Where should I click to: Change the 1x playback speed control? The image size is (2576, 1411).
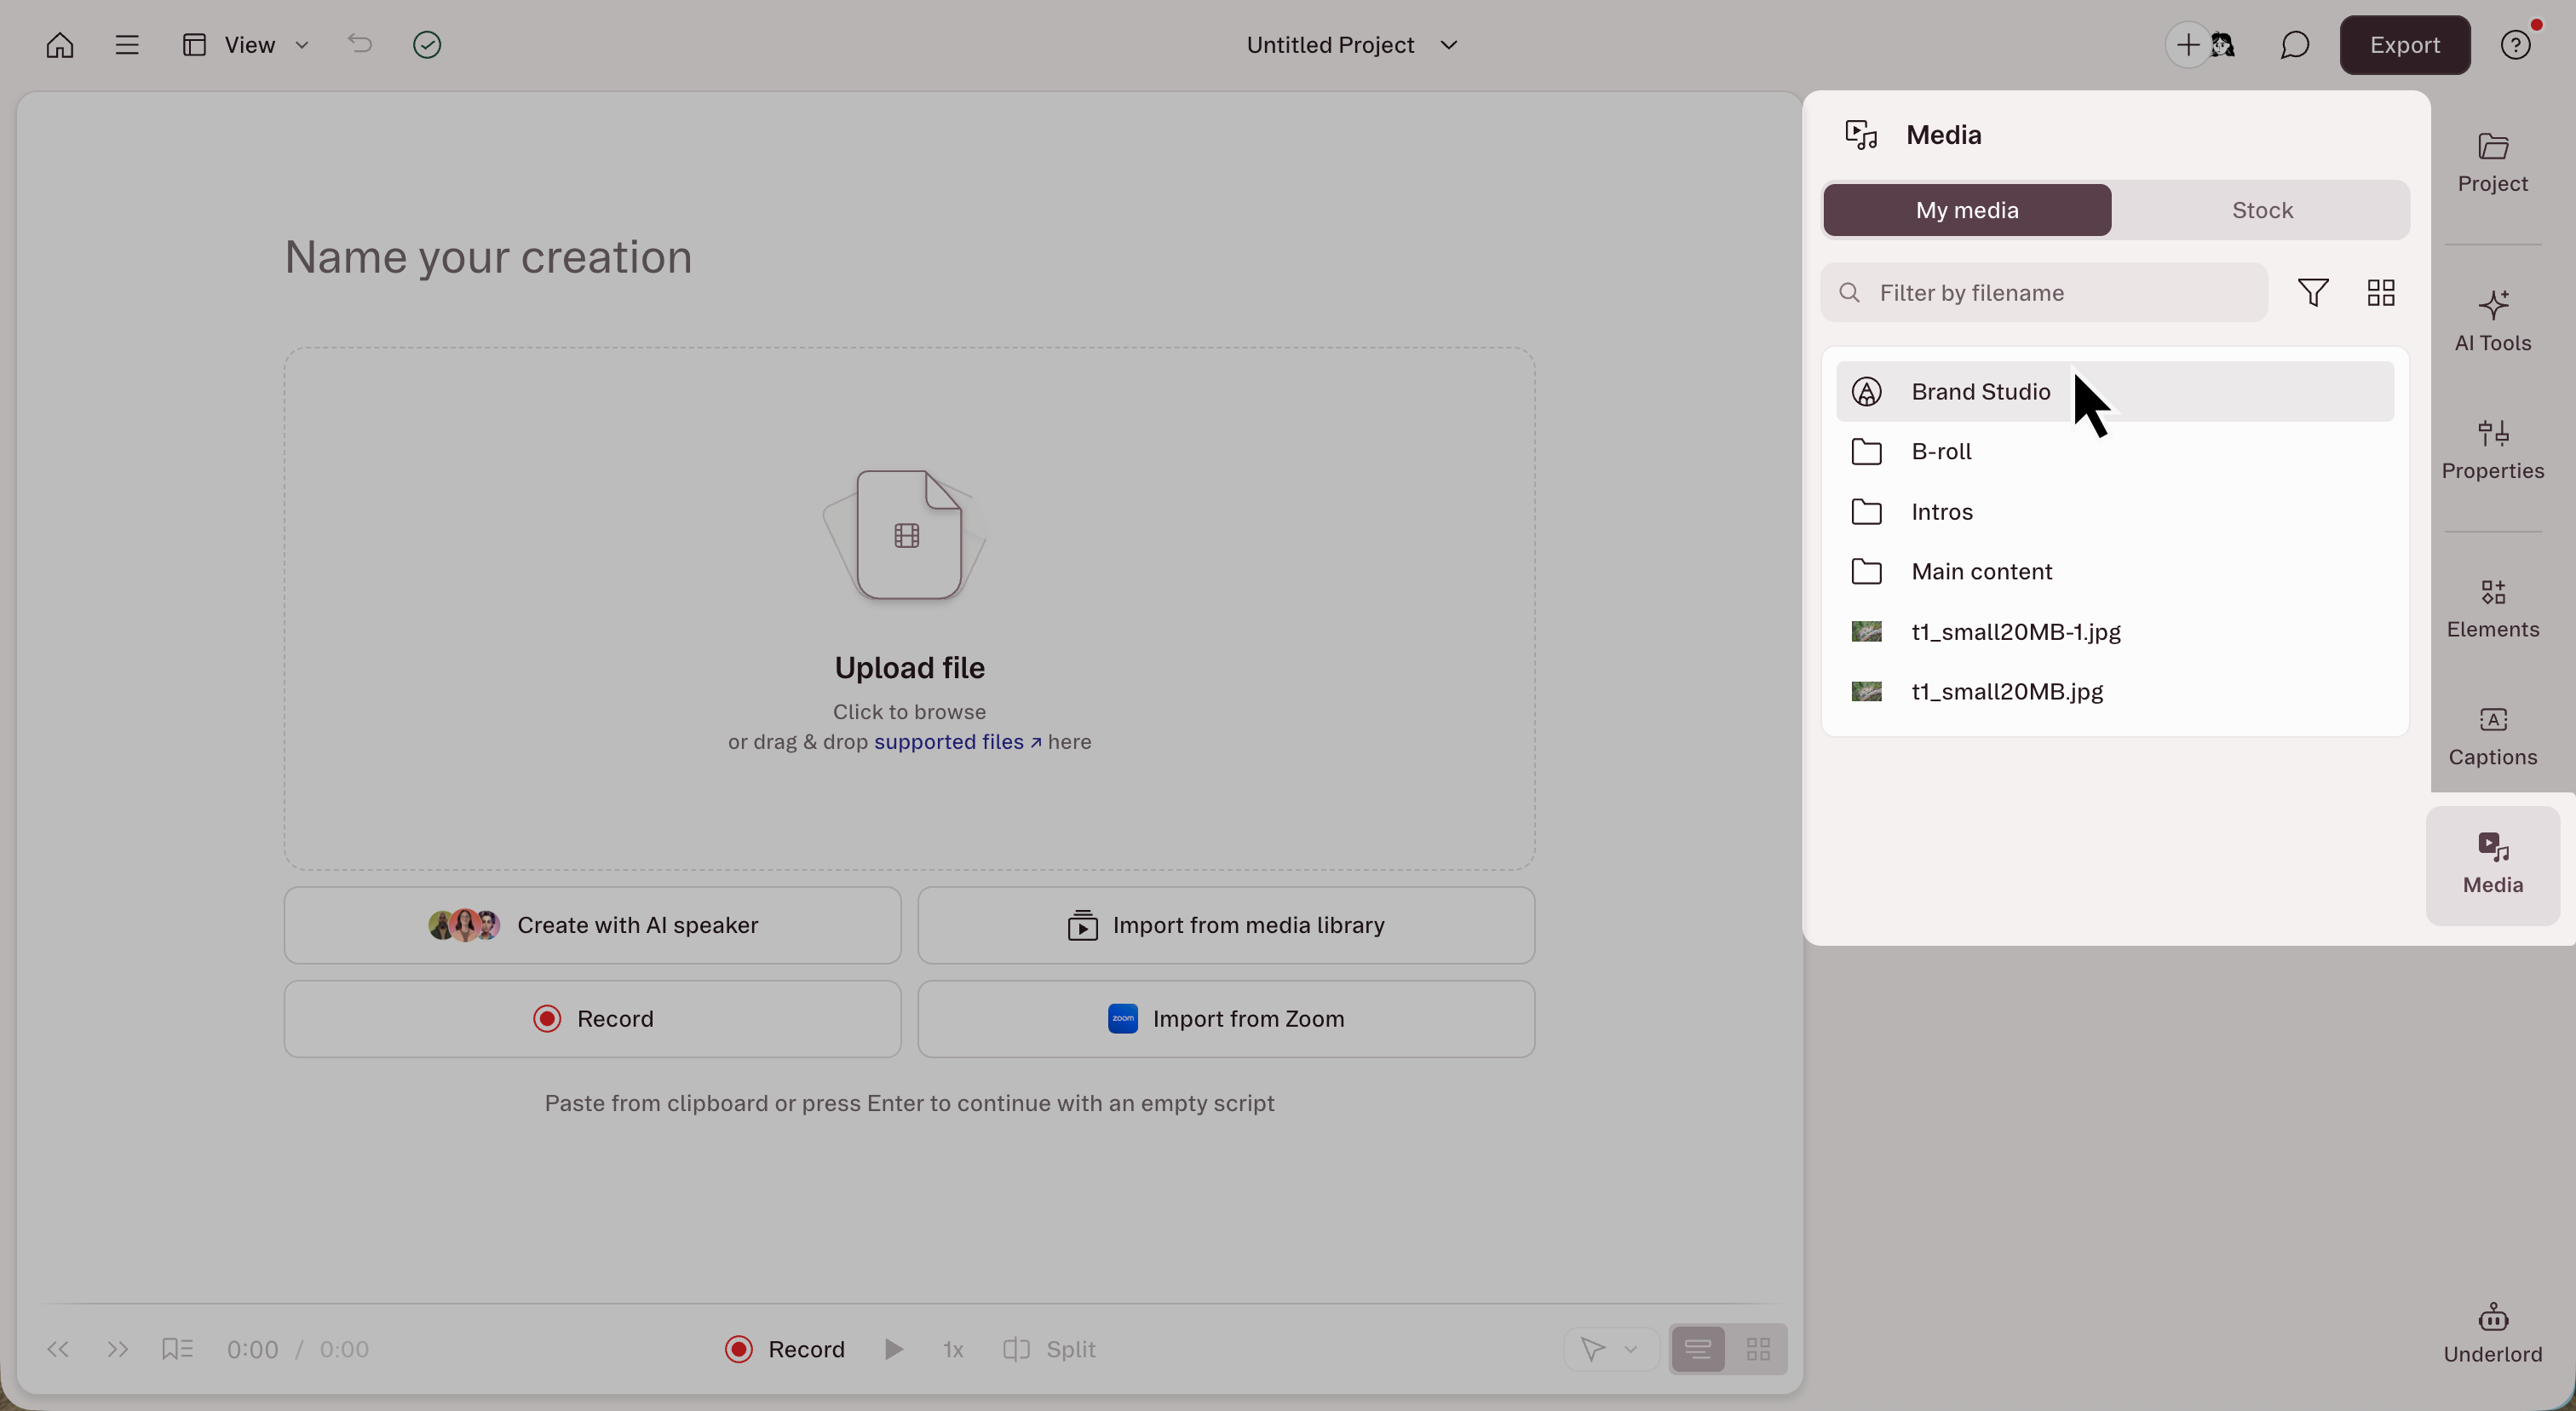[952, 1349]
